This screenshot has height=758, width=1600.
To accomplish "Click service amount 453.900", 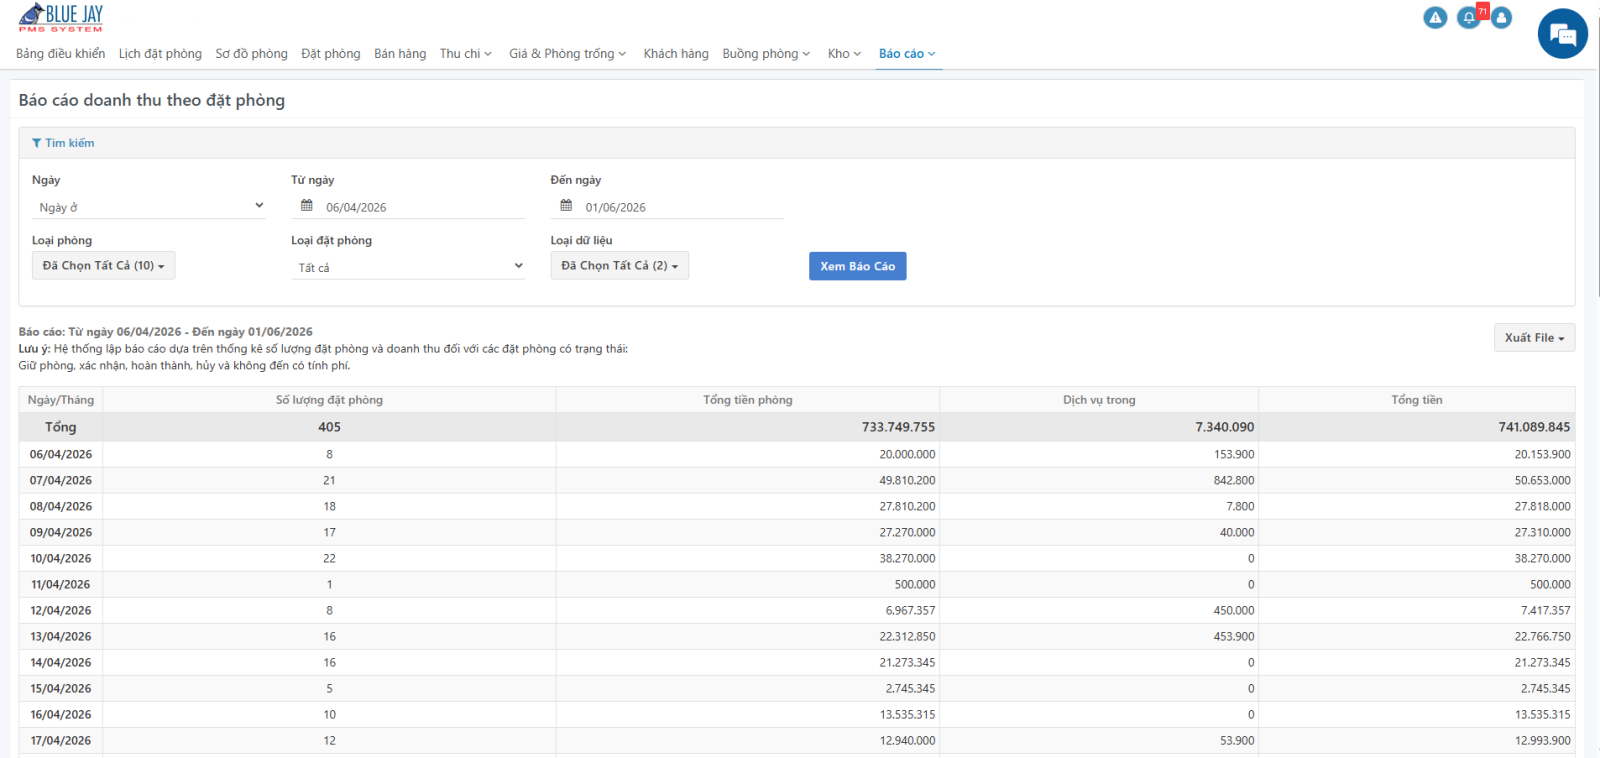I will 1233,636.
